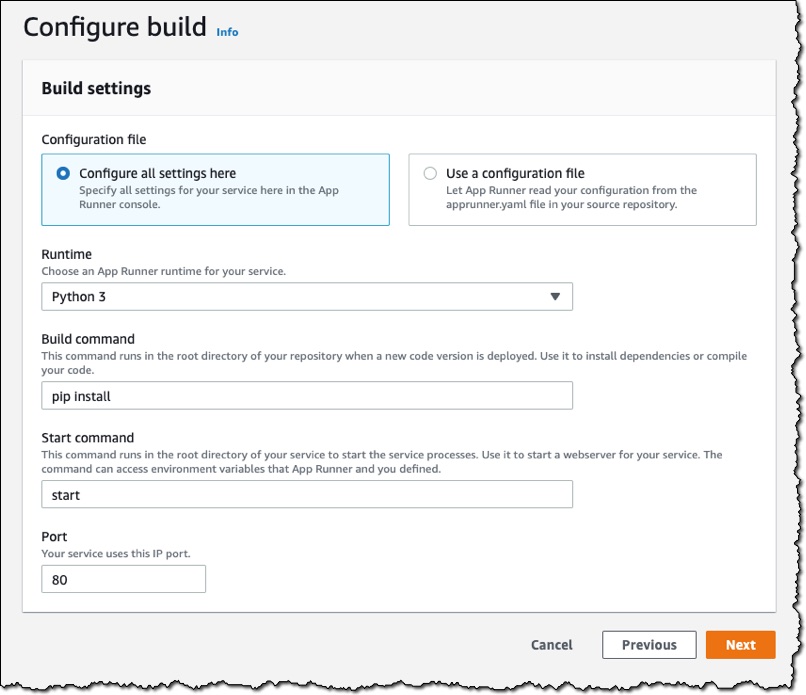Click the 'Use a configuration file' option card description
806x695 pixels.
tap(571, 197)
